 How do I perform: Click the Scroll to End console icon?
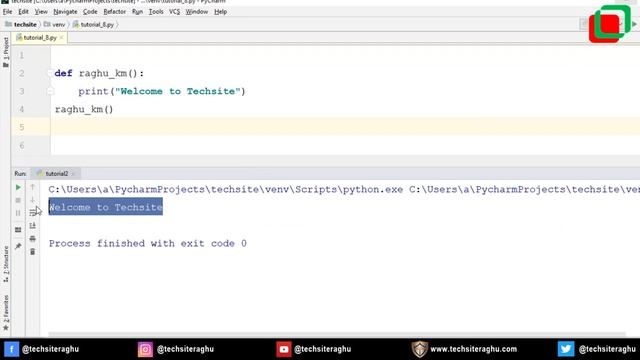(x=33, y=225)
